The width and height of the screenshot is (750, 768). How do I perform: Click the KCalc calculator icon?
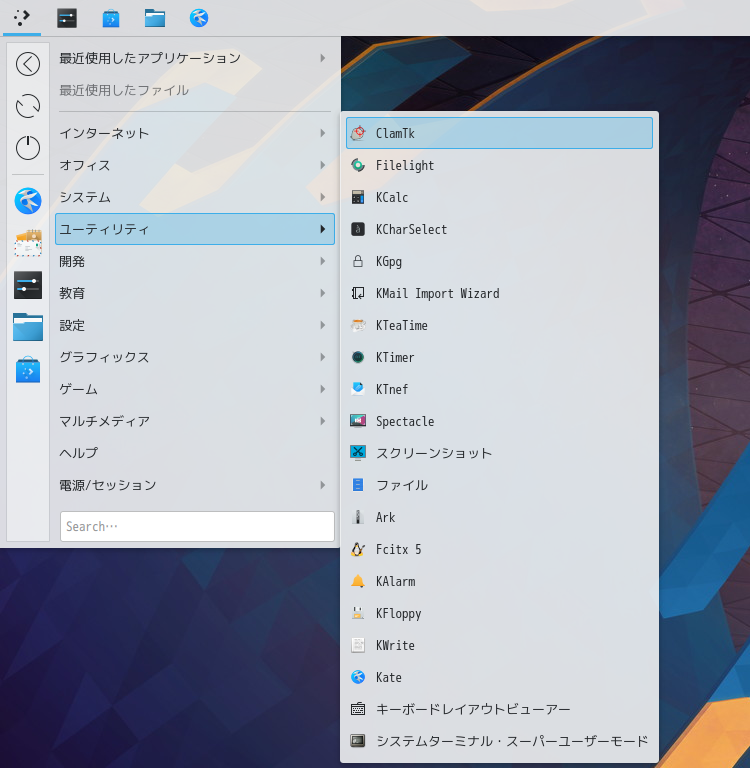(358, 197)
